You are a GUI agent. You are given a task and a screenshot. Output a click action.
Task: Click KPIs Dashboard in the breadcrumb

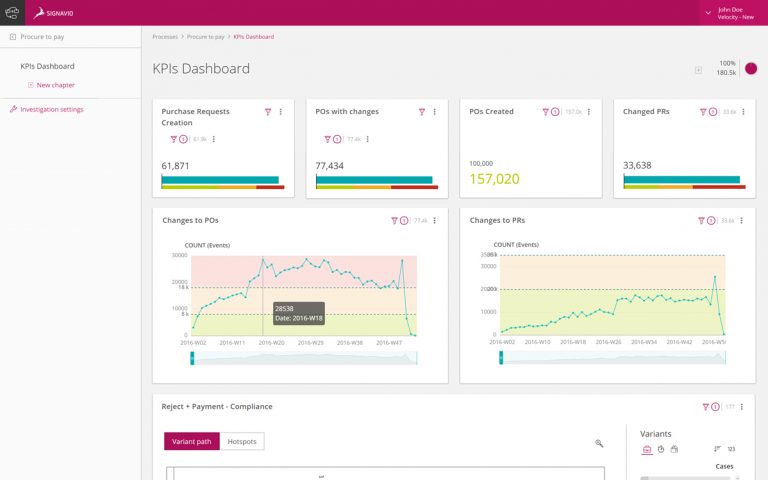click(254, 37)
